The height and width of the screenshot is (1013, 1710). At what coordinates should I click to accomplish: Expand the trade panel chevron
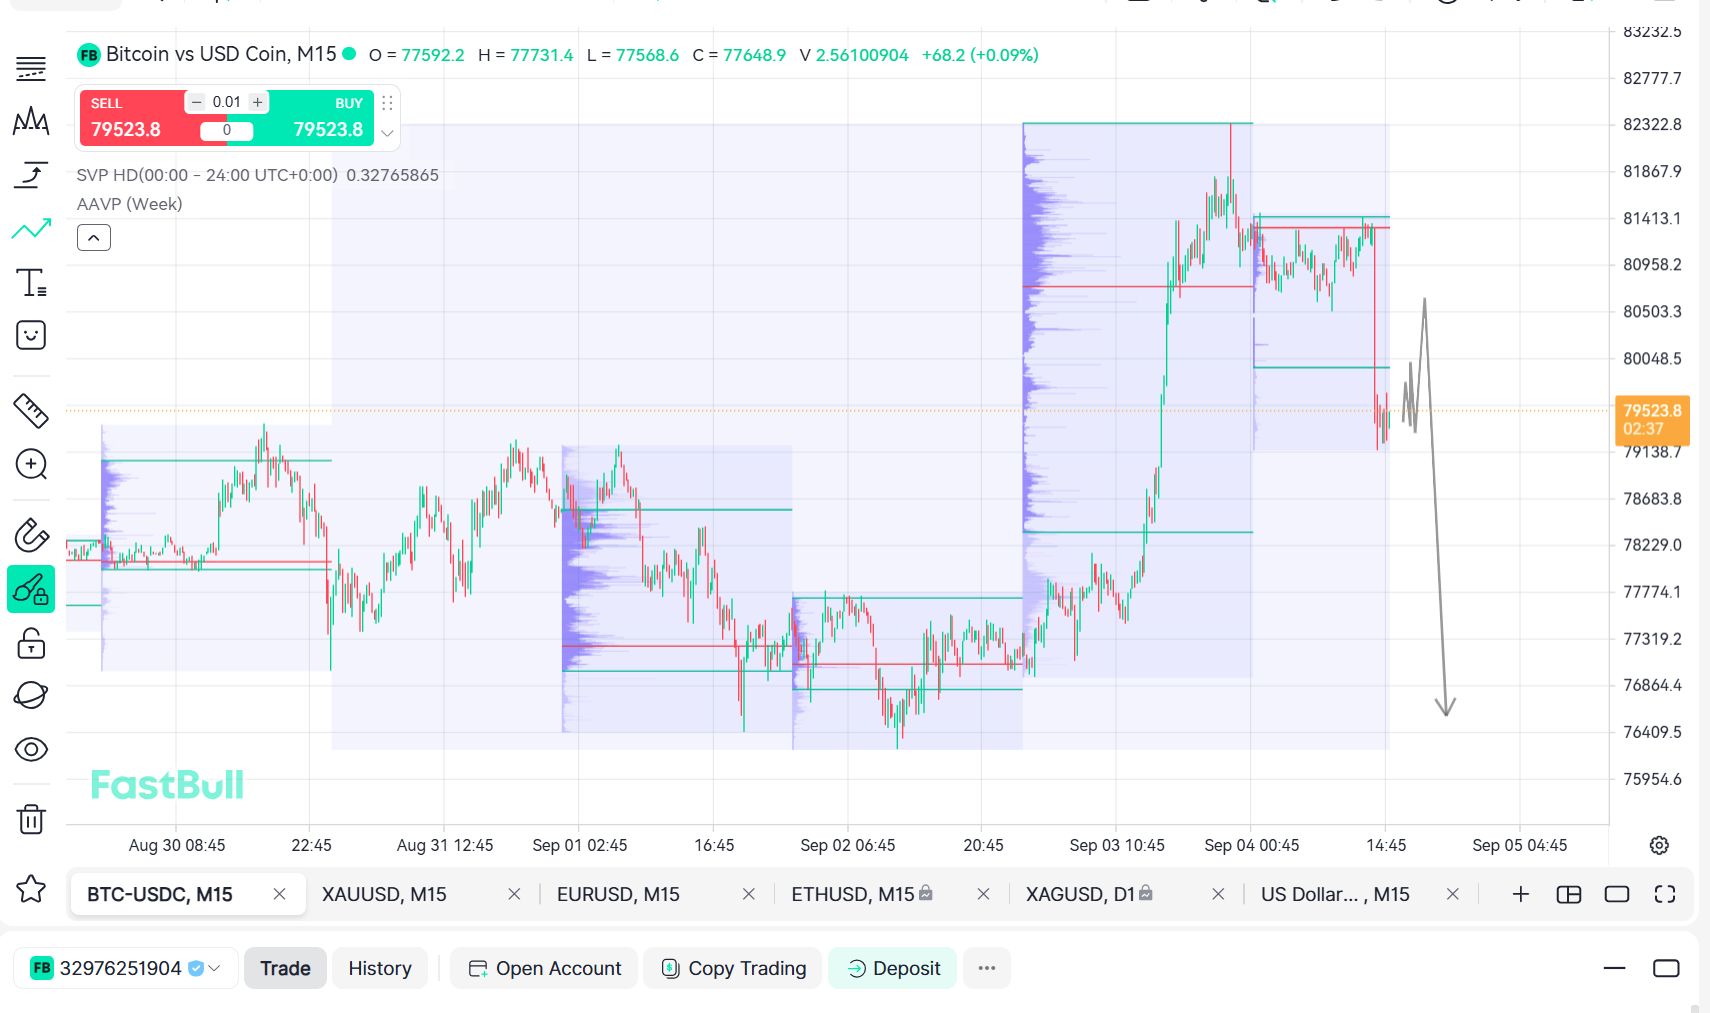click(x=387, y=133)
